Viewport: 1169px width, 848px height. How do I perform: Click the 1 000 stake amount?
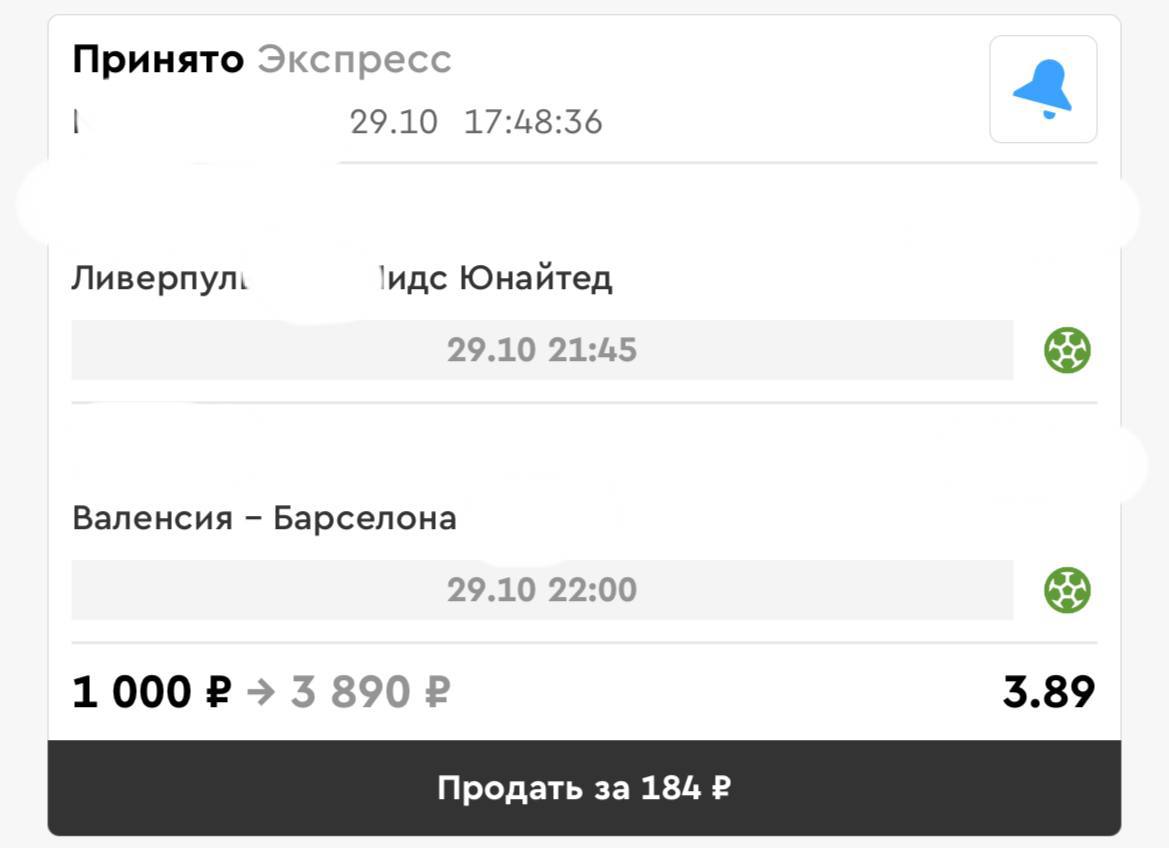(132, 692)
